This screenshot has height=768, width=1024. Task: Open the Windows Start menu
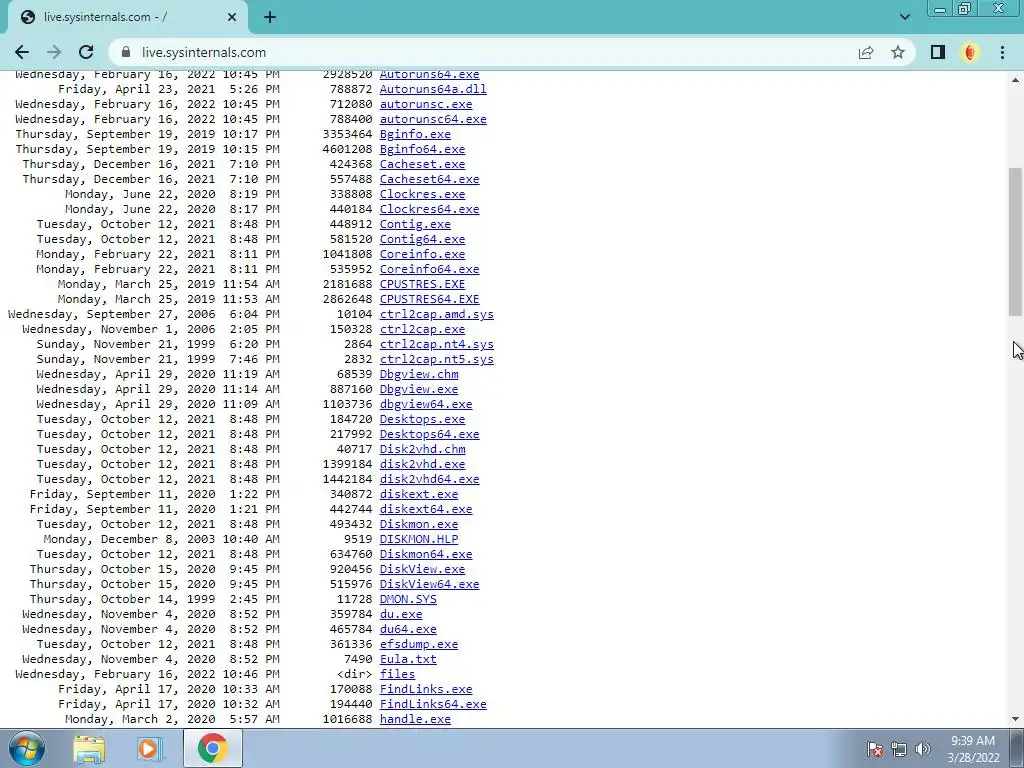27,748
